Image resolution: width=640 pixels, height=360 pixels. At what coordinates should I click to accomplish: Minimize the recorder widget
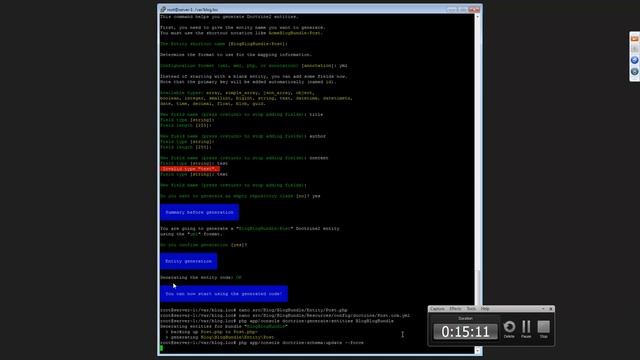pyautogui.click(x=543, y=309)
